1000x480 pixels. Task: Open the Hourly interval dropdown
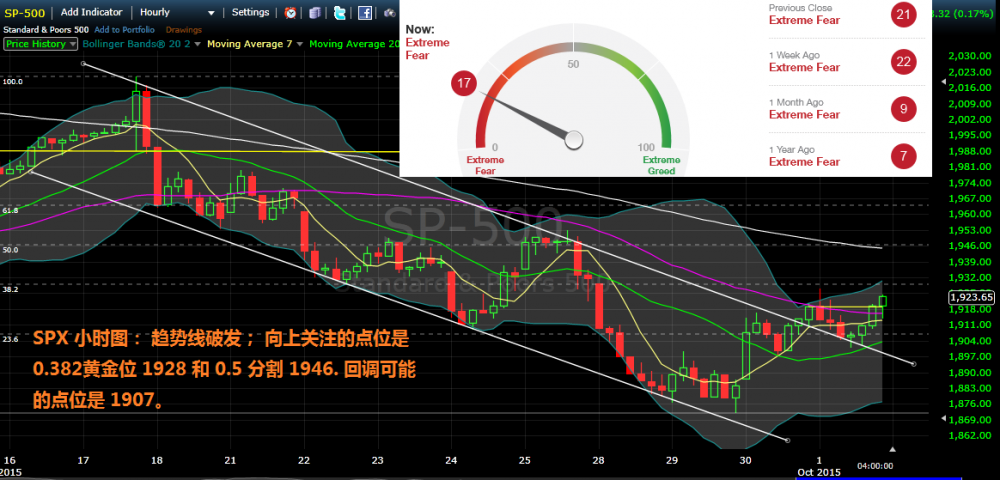[177, 12]
